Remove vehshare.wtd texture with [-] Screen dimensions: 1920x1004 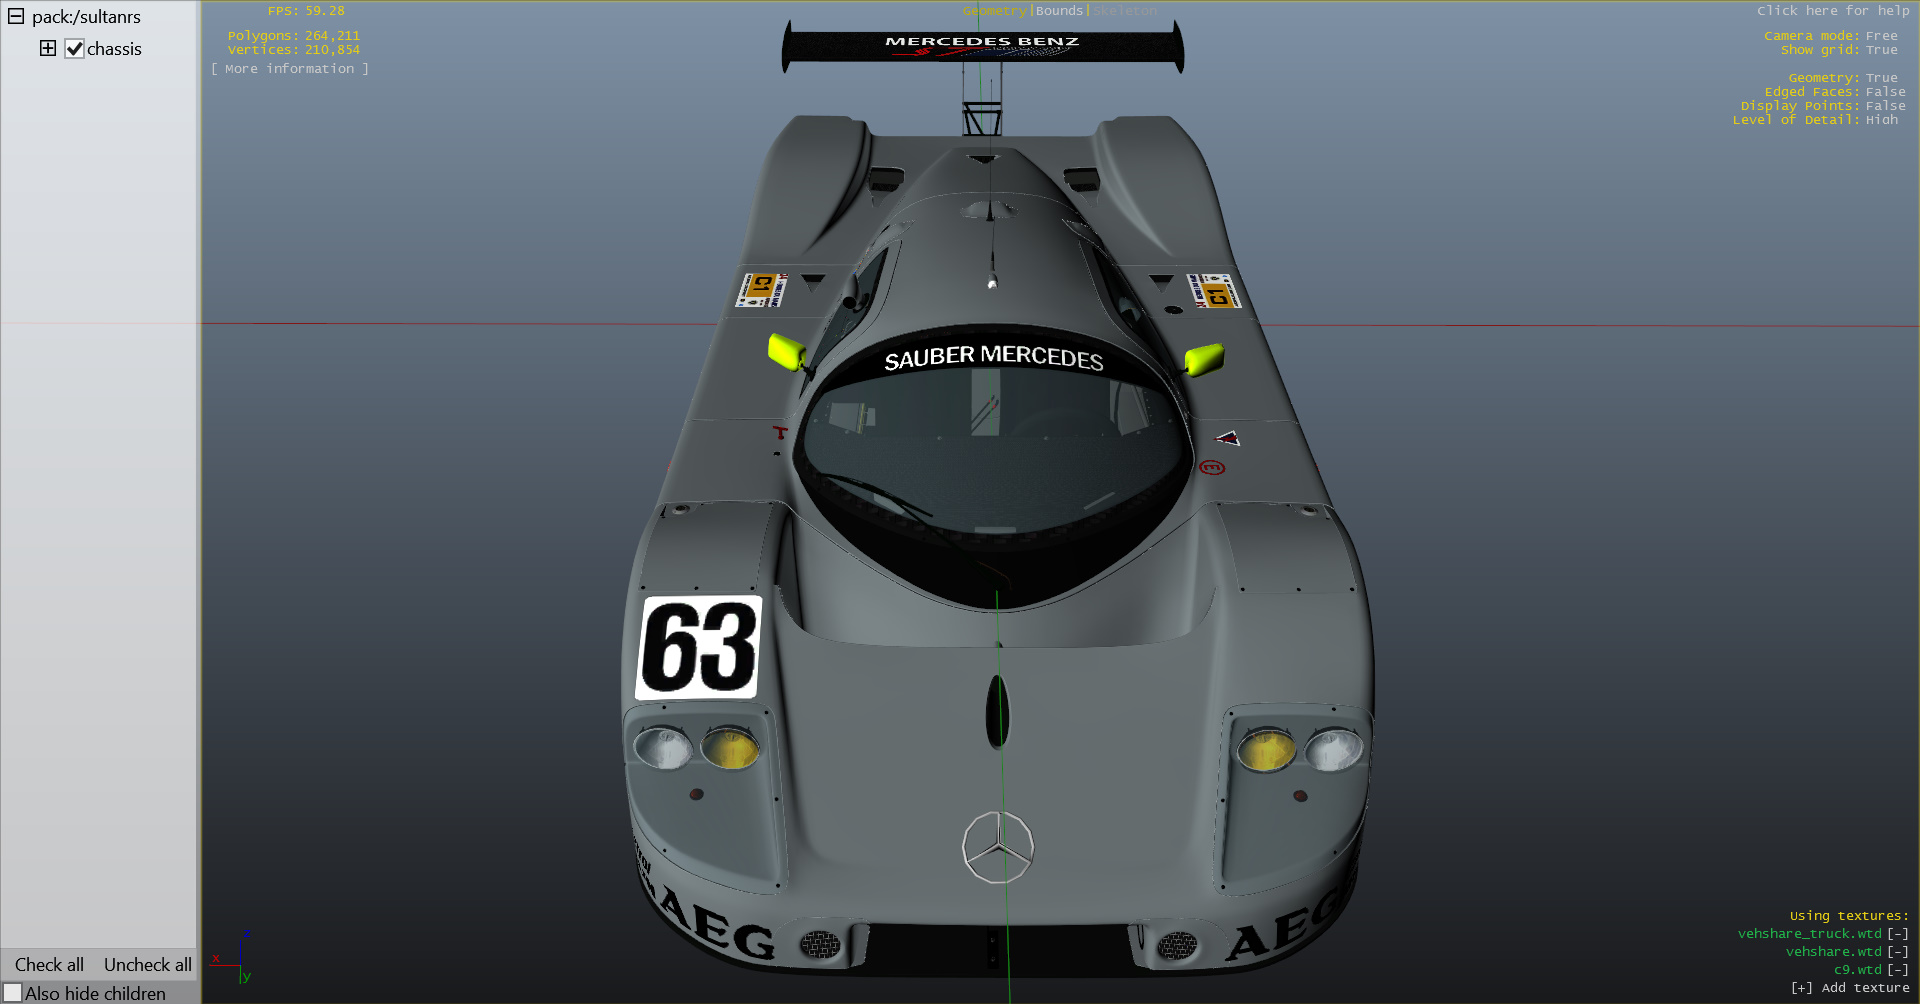tap(1897, 951)
